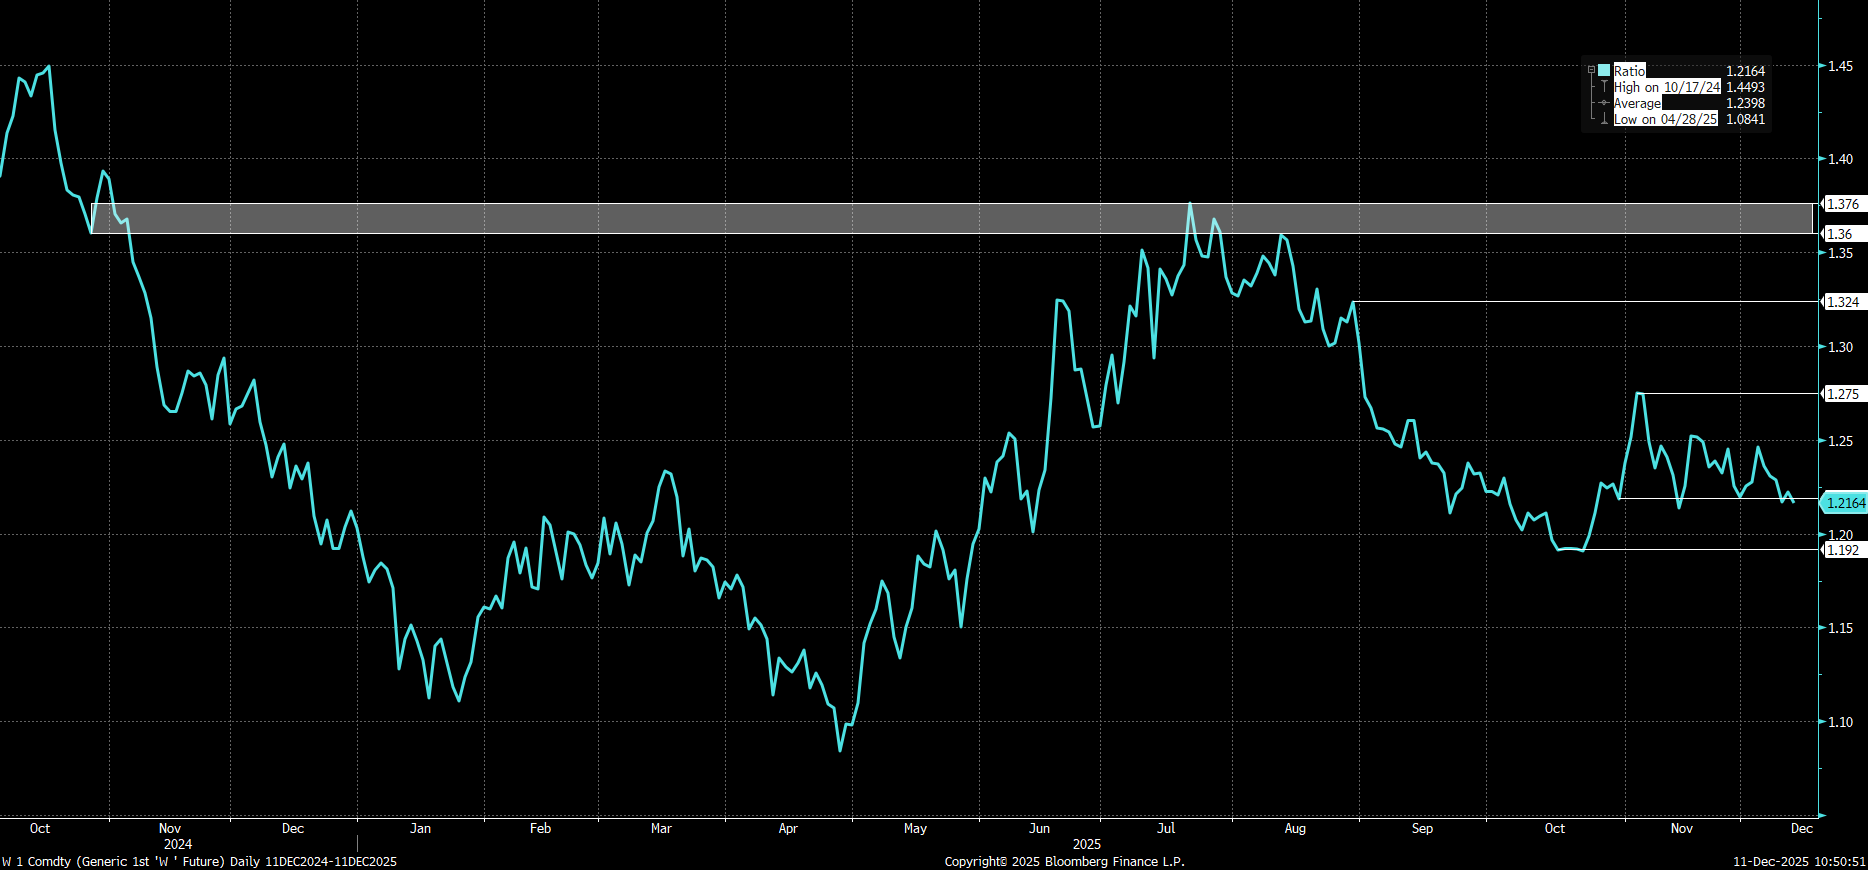The width and height of the screenshot is (1868, 870).
Task: Click the cyan Ratio color swatch
Action: click(x=1604, y=71)
